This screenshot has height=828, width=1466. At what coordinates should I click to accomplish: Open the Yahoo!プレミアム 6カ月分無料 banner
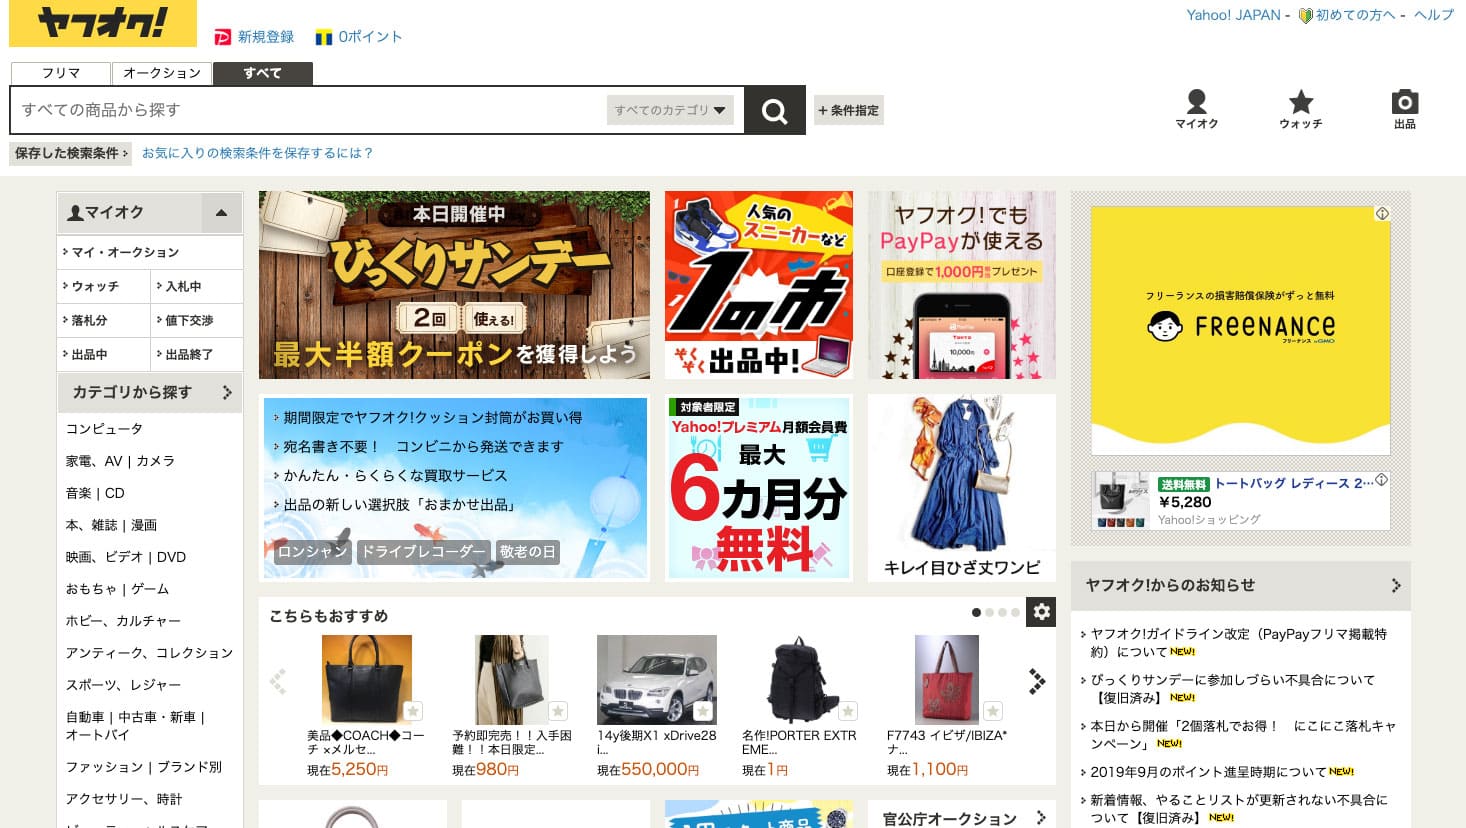pyautogui.click(x=759, y=488)
